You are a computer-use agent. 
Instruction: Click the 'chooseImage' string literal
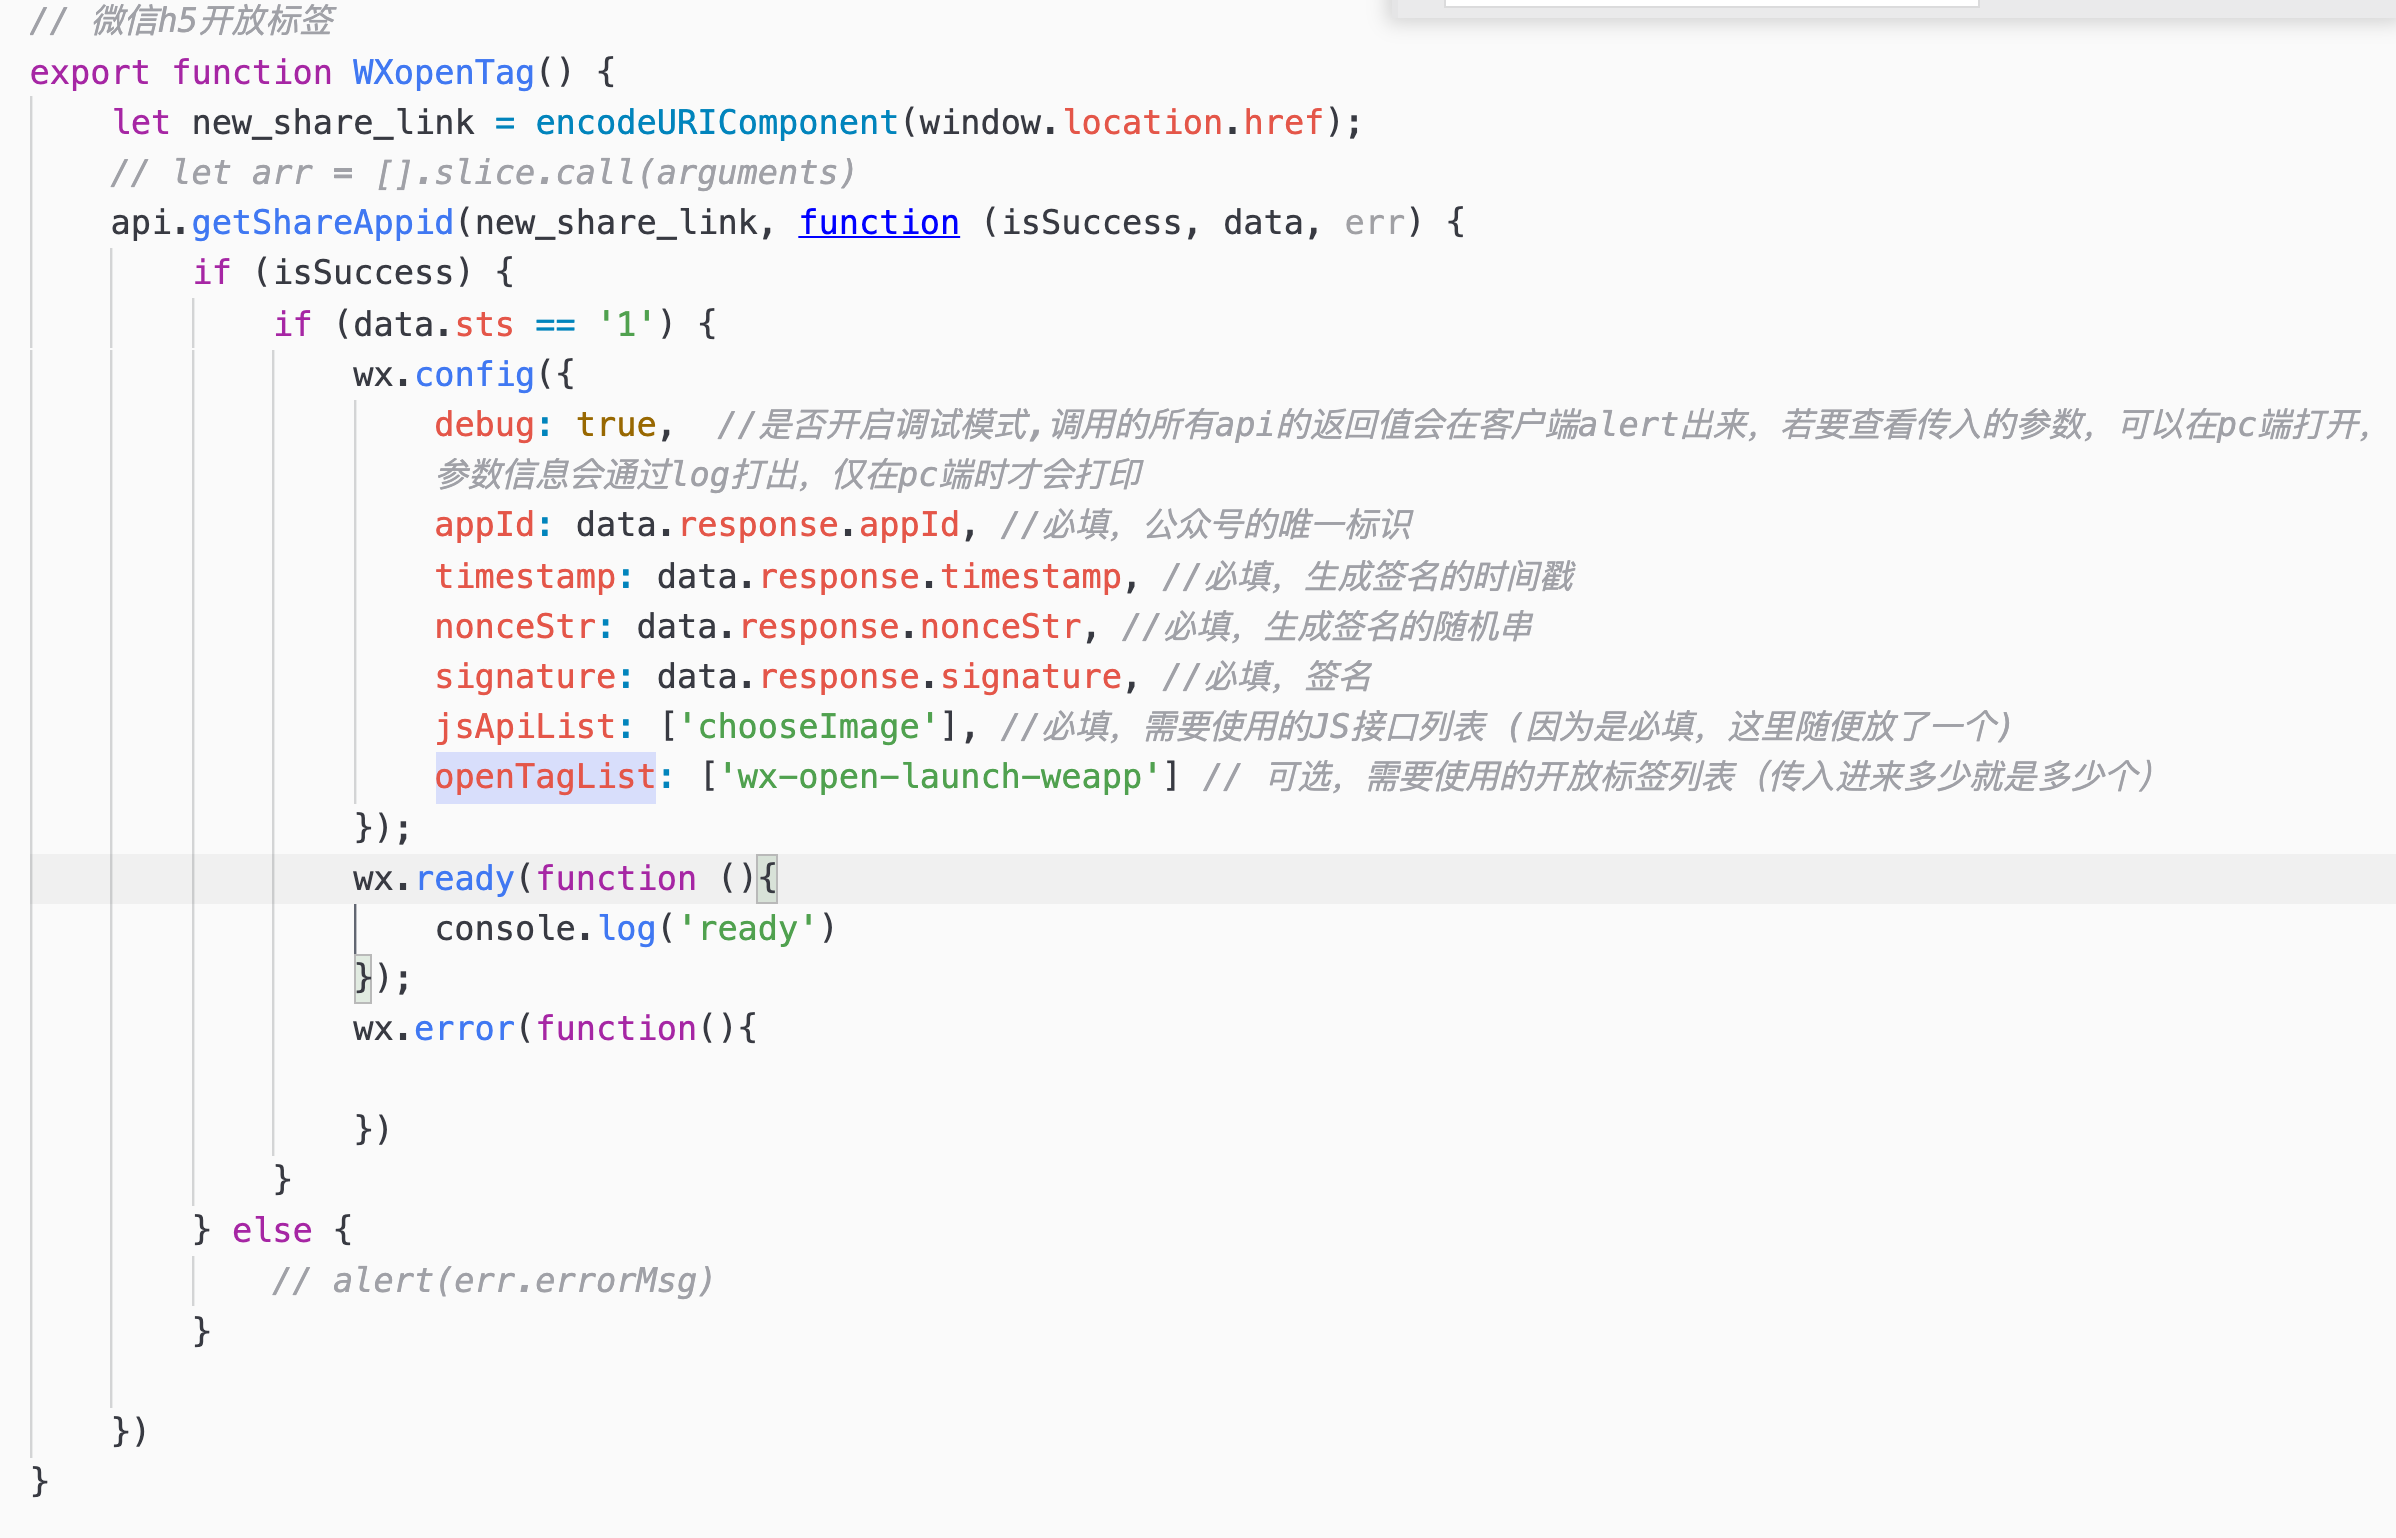coord(808,726)
